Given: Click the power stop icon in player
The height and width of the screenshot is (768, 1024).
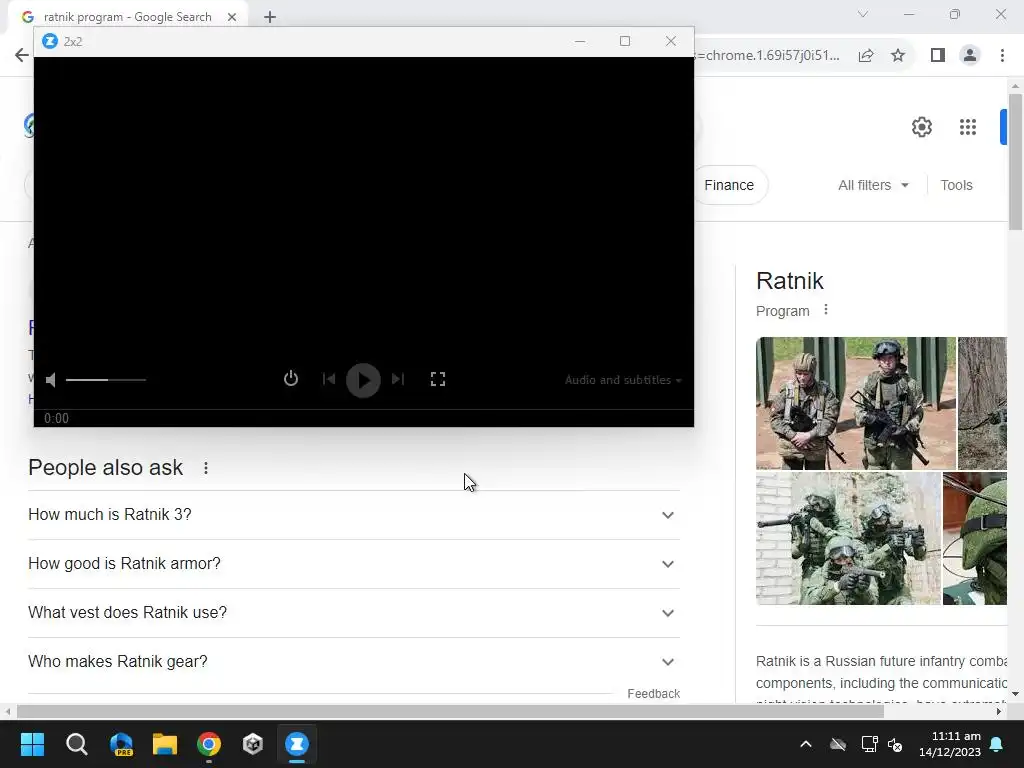Looking at the screenshot, I should 291,379.
